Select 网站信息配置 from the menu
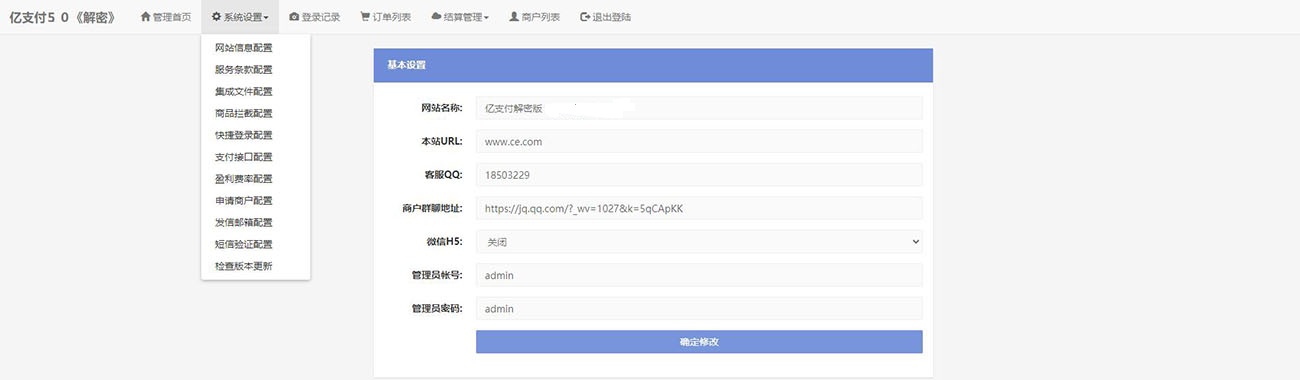 pyautogui.click(x=243, y=47)
